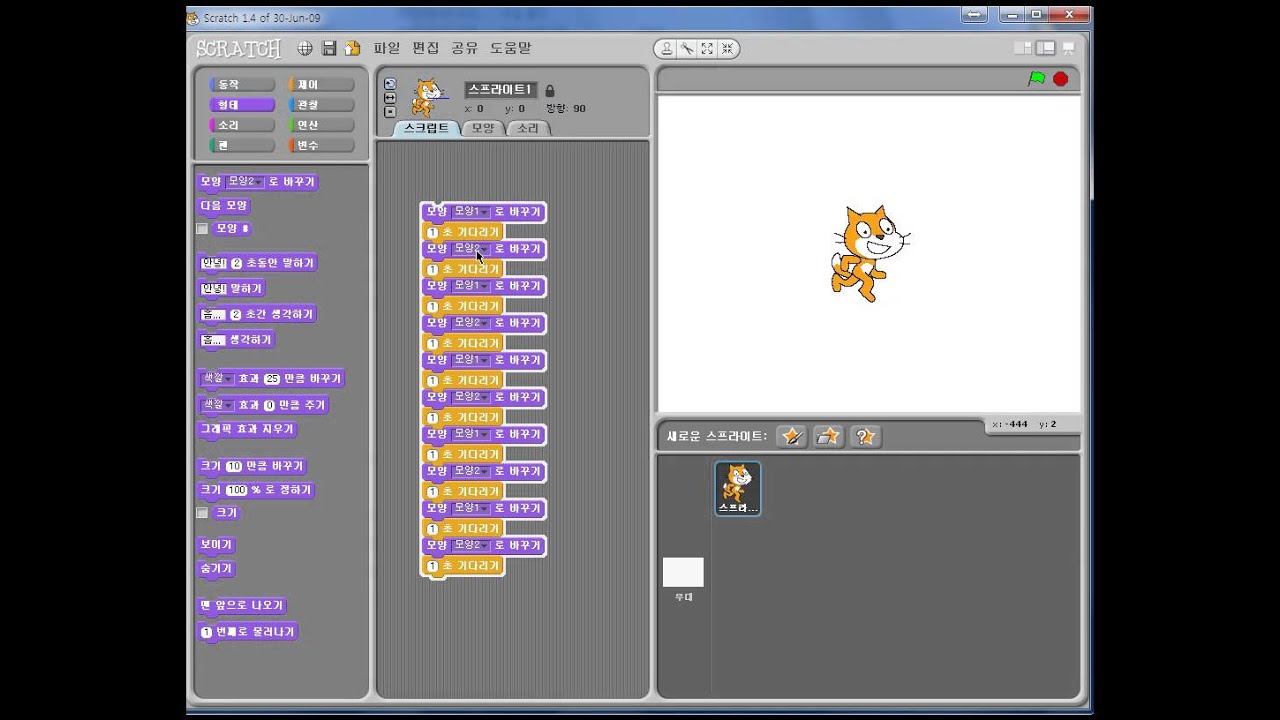Open the 파일 menu
Screen dimensions: 1280x720
coord(386,48)
